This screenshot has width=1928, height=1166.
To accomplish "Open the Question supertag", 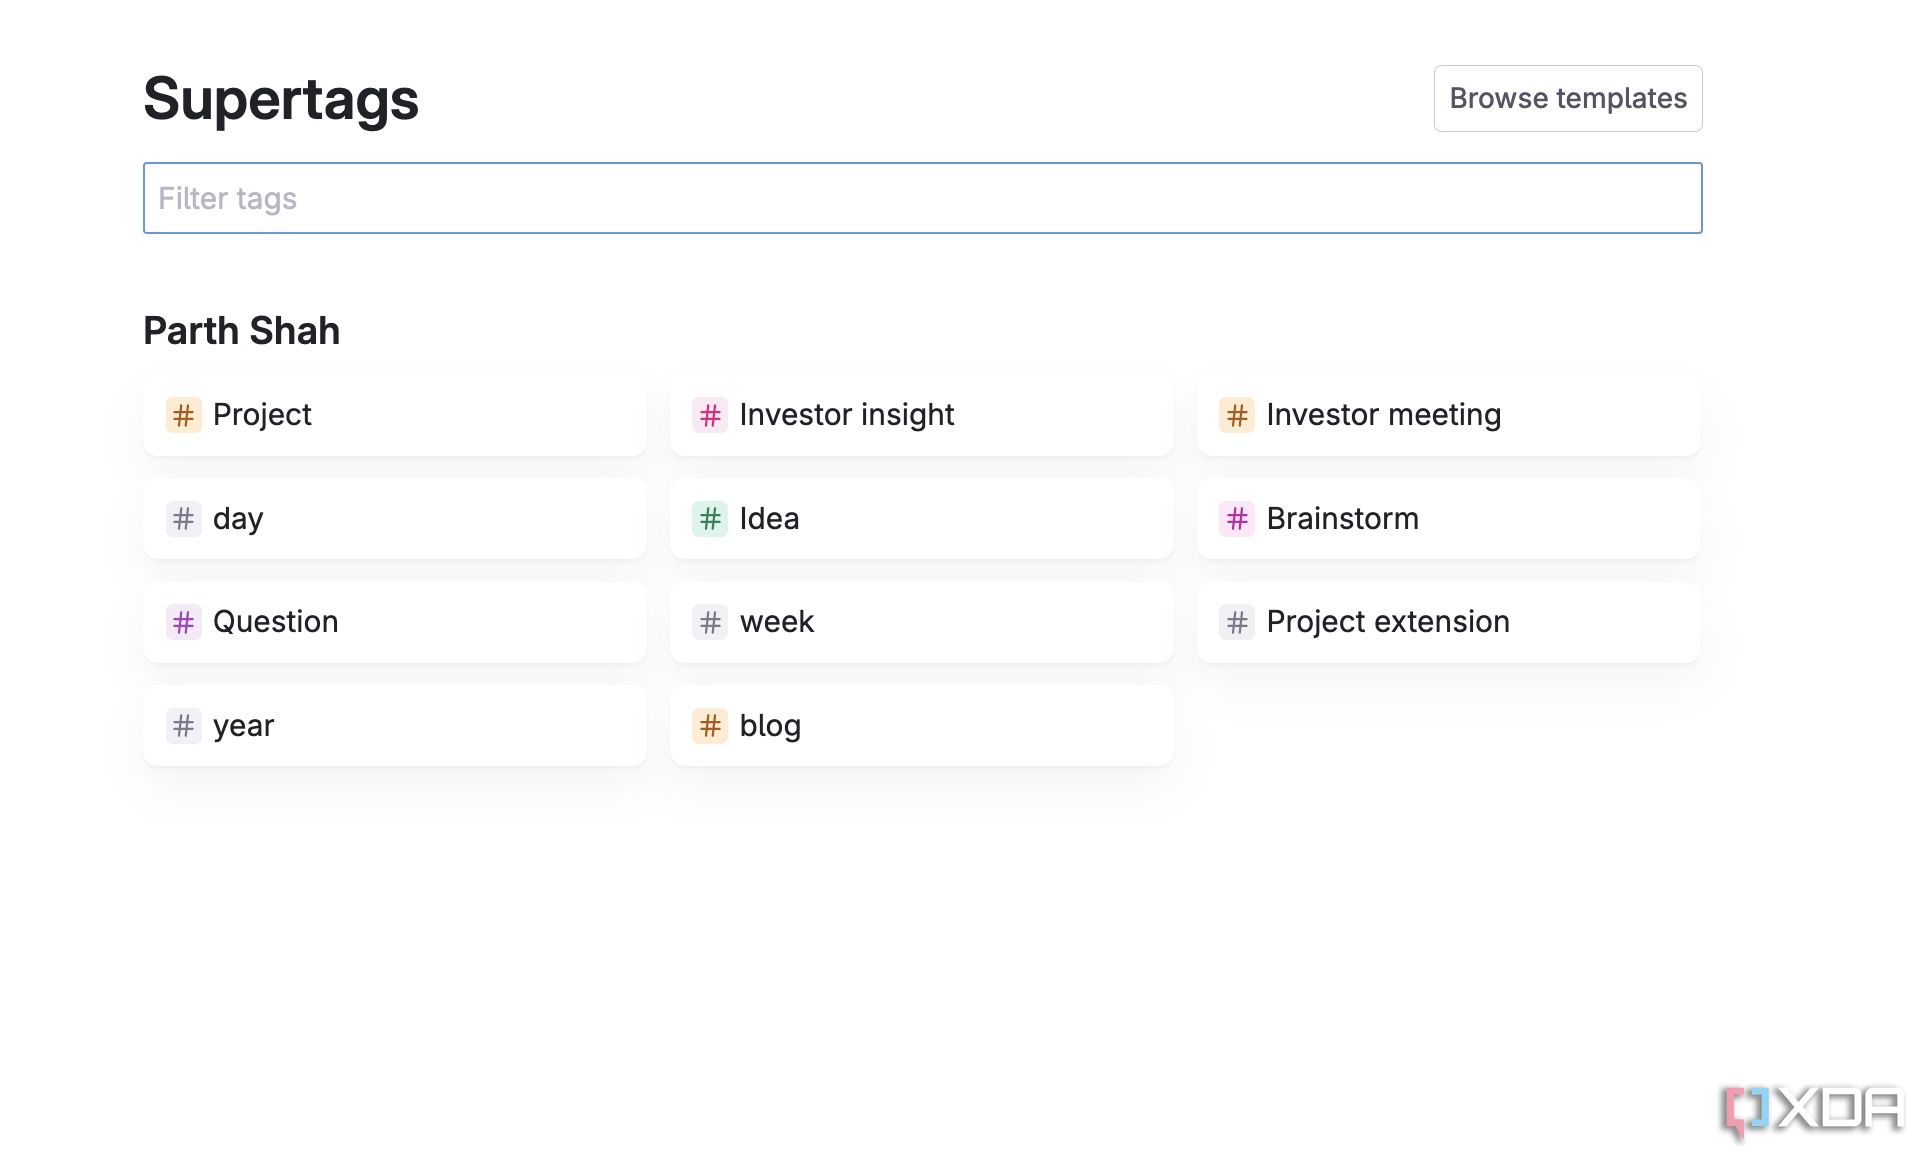I will click(x=395, y=622).
